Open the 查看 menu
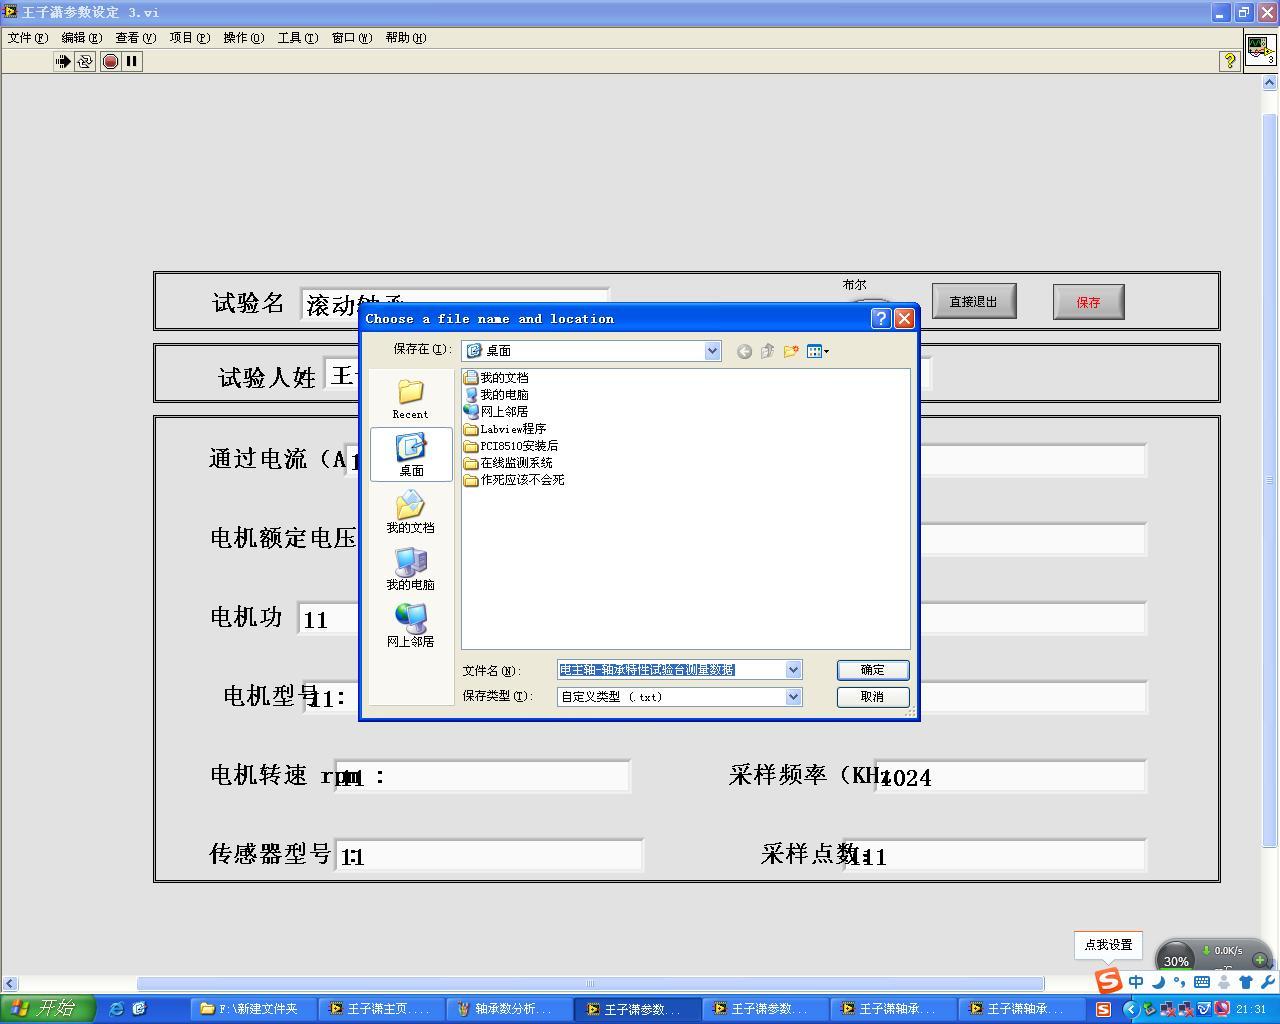1280x1024 pixels. pyautogui.click(x=135, y=37)
